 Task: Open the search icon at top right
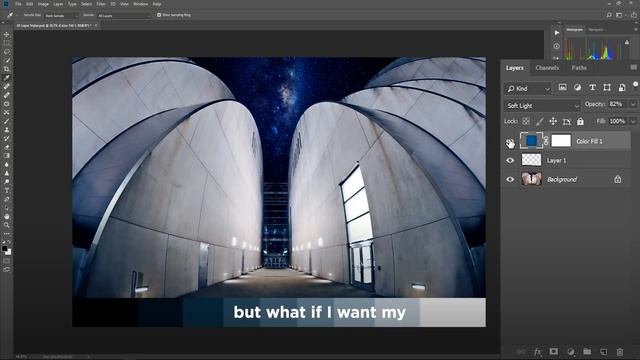click(609, 15)
